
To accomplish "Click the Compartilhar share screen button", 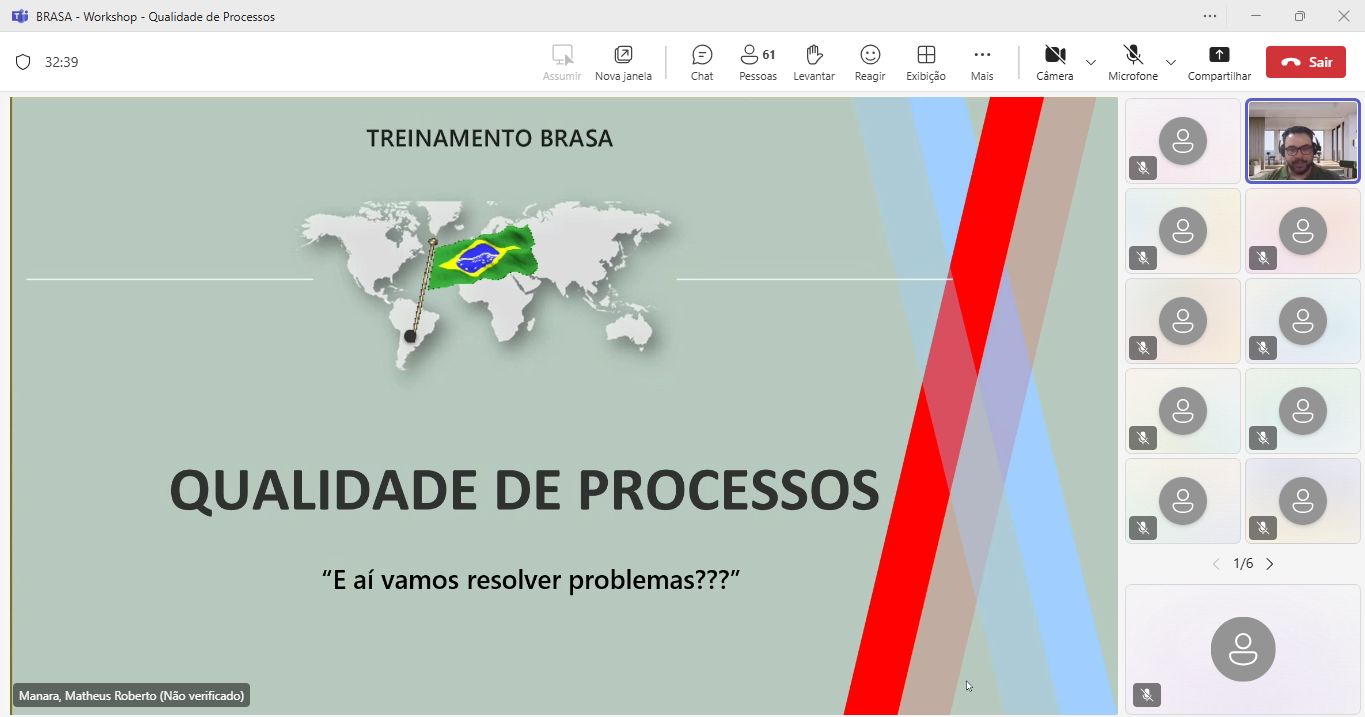I will 1219,62.
